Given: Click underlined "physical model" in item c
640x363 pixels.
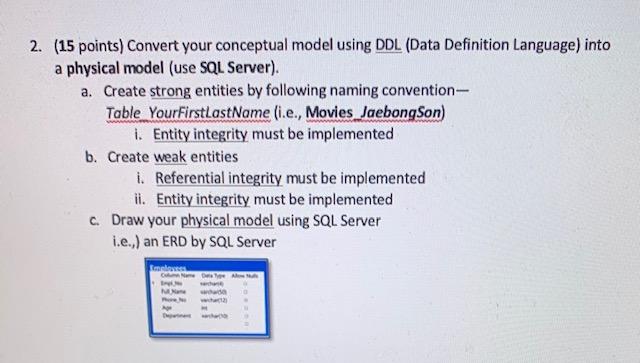Looking at the screenshot, I should click(227, 221).
